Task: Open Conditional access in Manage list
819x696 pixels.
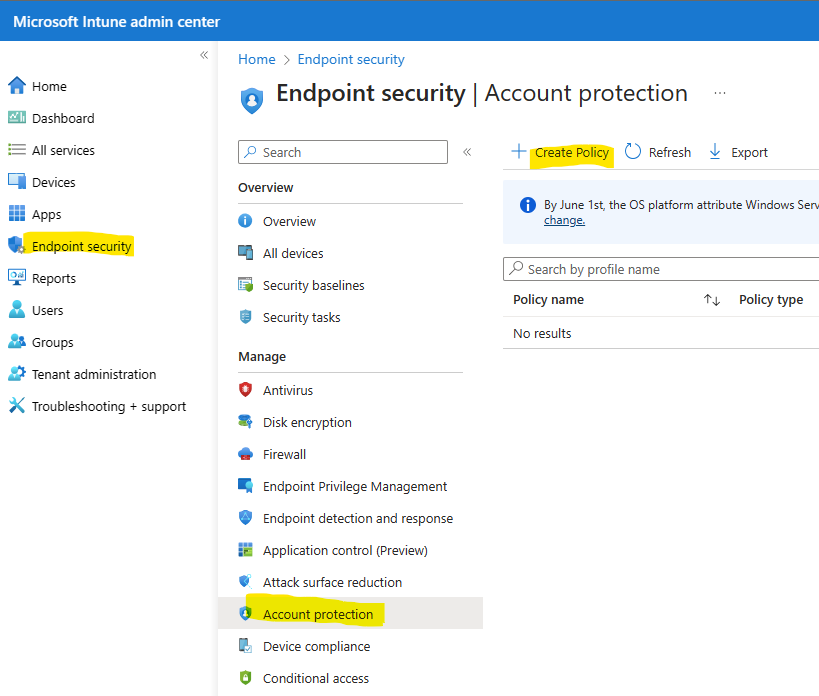Action: [315, 678]
